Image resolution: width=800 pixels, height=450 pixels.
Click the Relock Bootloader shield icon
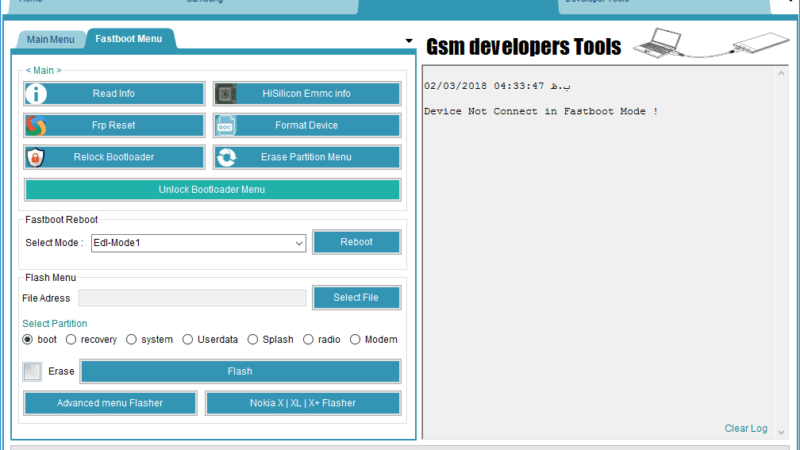pyautogui.click(x=35, y=157)
